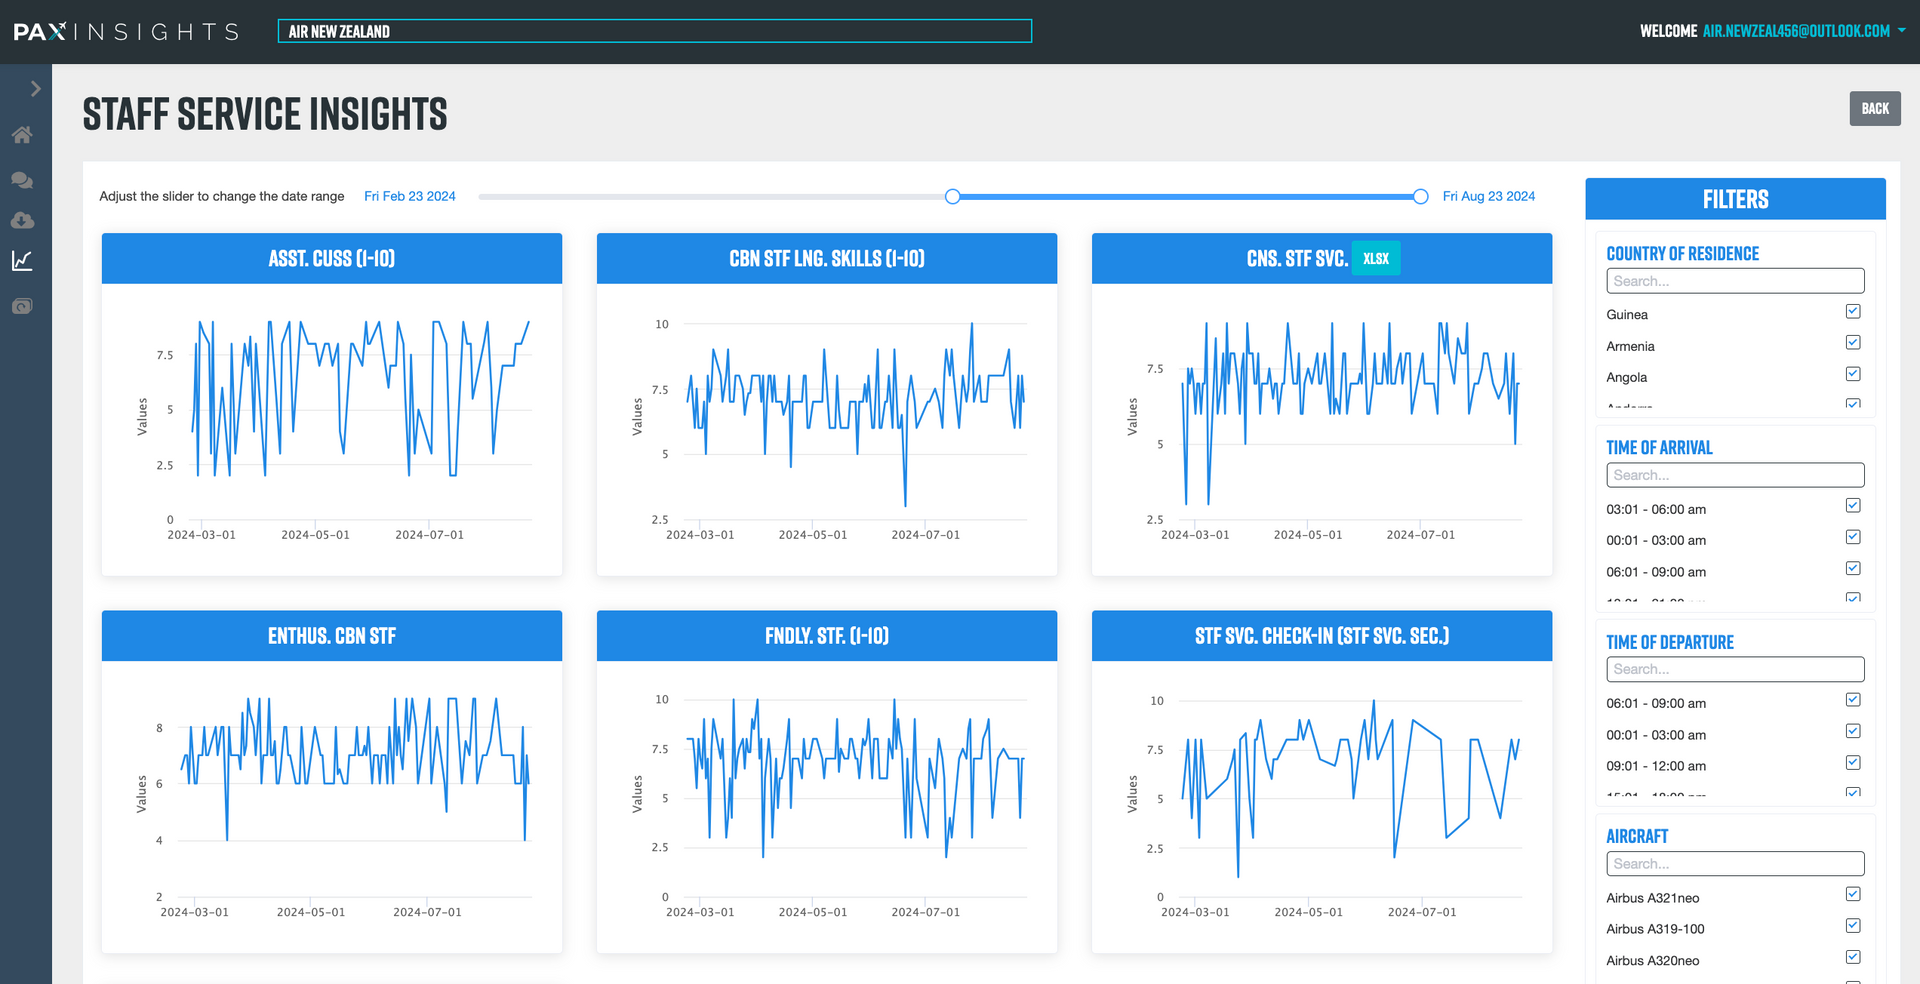Click the PAX Insights logo
The height and width of the screenshot is (984, 1920).
click(126, 32)
